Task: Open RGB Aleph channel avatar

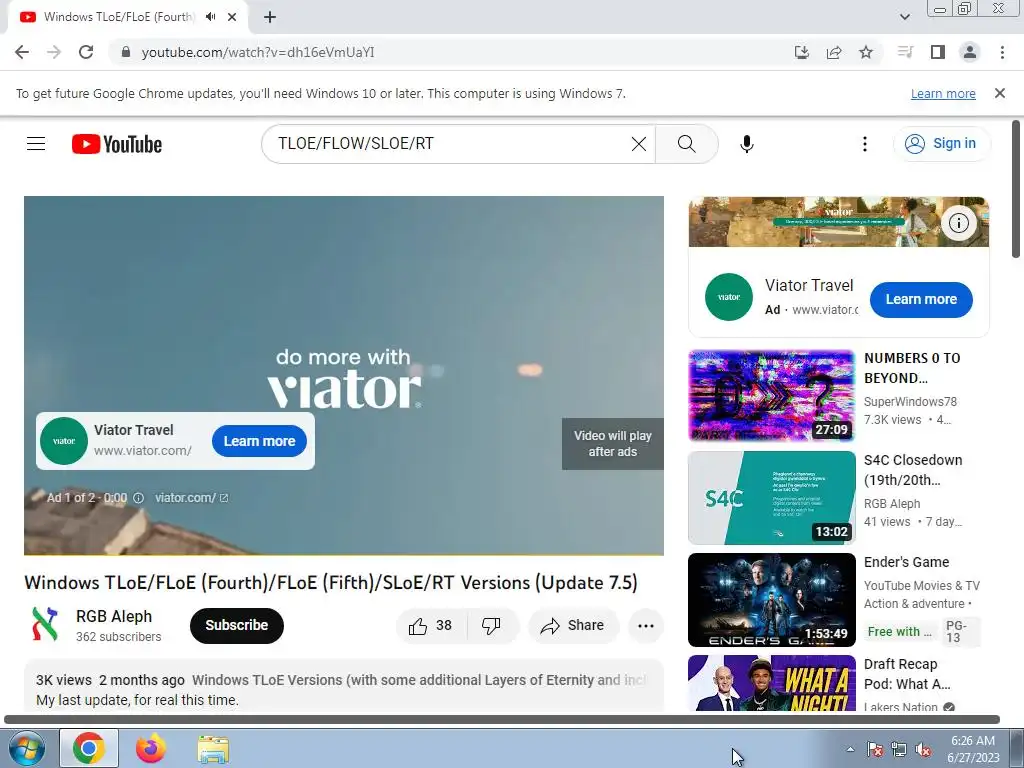Action: [45, 625]
